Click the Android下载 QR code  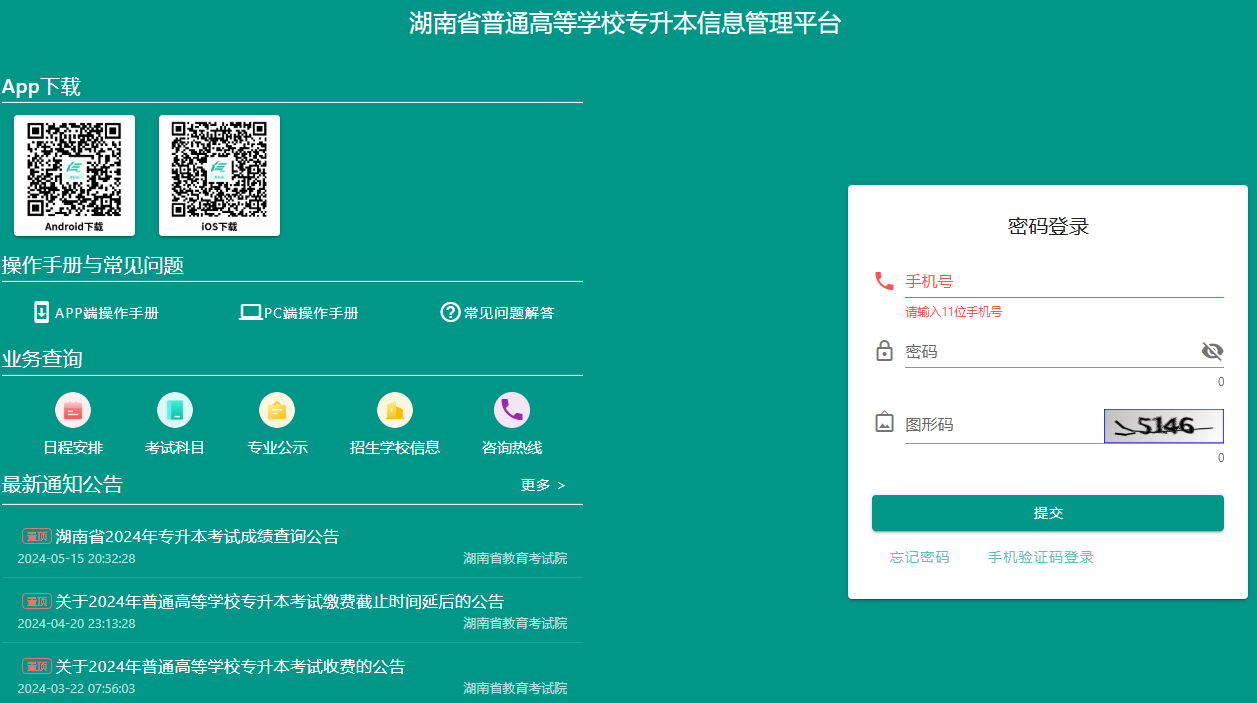tap(74, 175)
